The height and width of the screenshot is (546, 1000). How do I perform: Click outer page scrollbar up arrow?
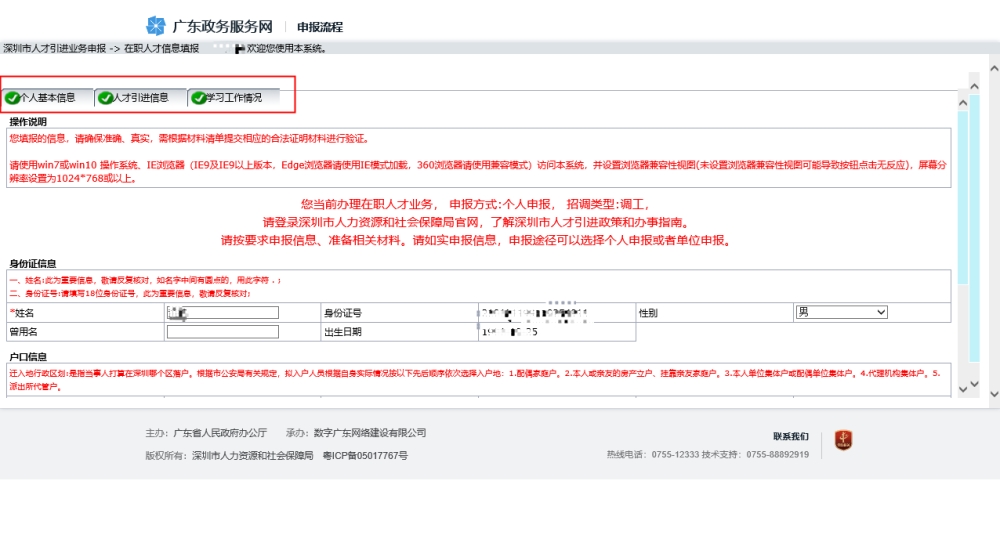[x=994, y=68]
